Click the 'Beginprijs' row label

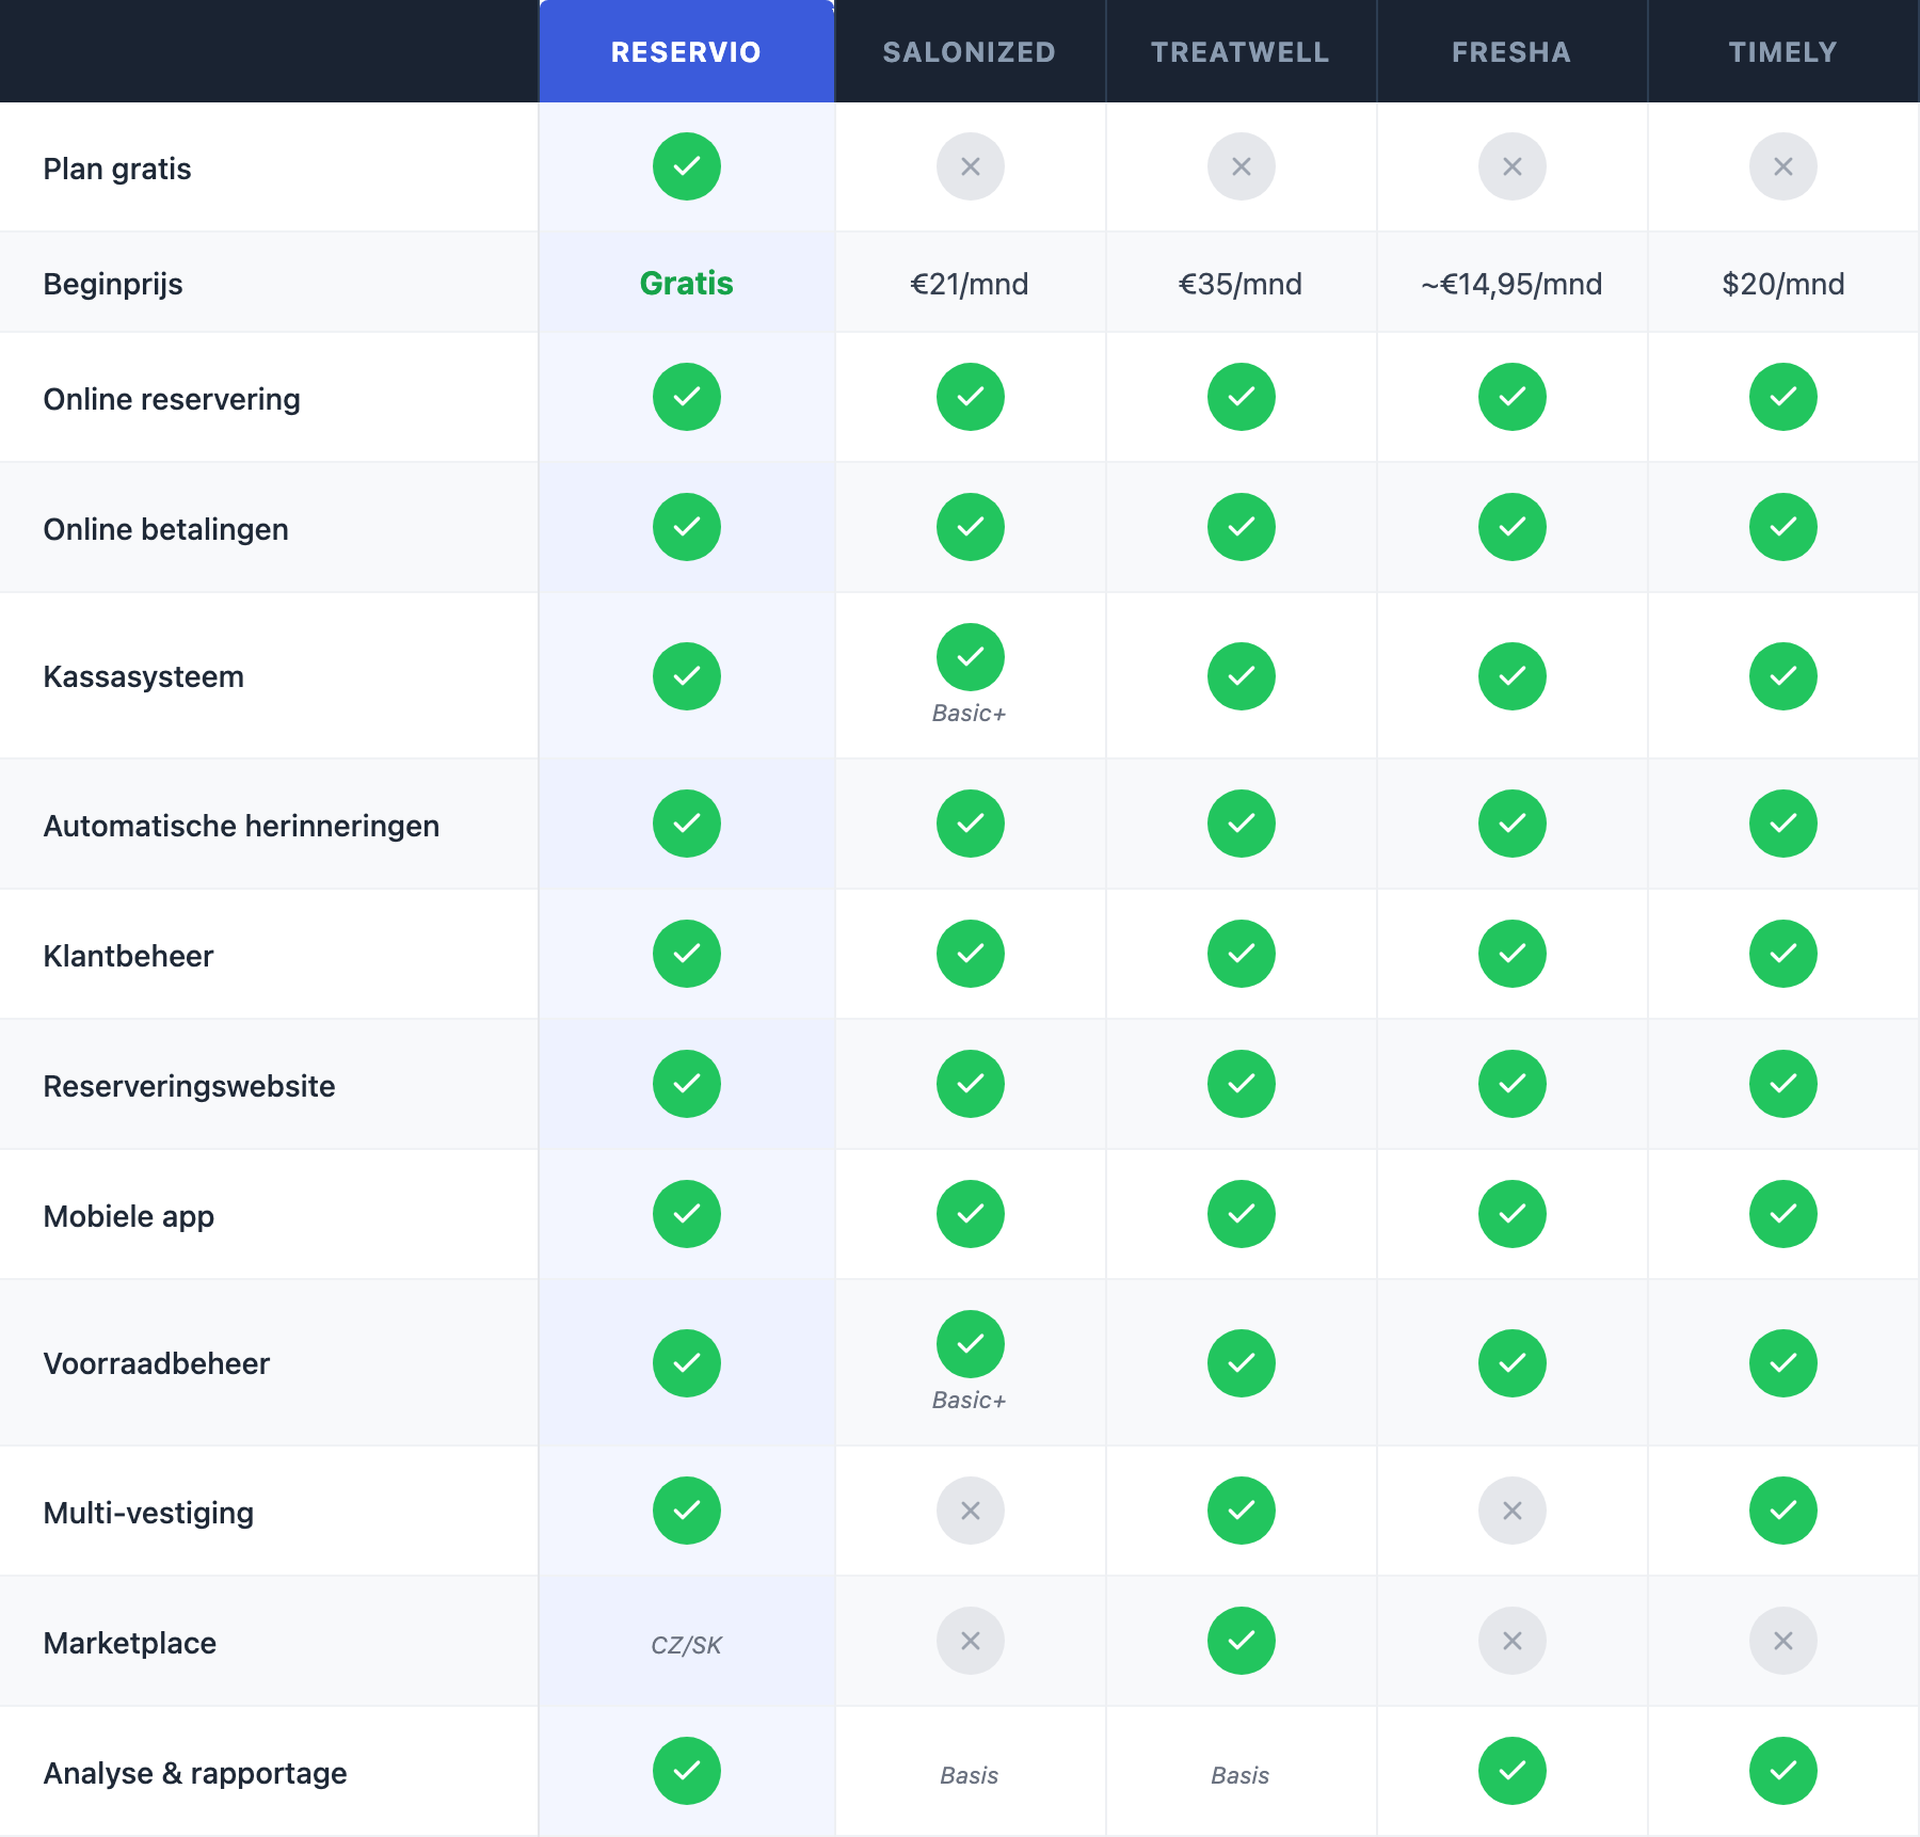click(113, 284)
